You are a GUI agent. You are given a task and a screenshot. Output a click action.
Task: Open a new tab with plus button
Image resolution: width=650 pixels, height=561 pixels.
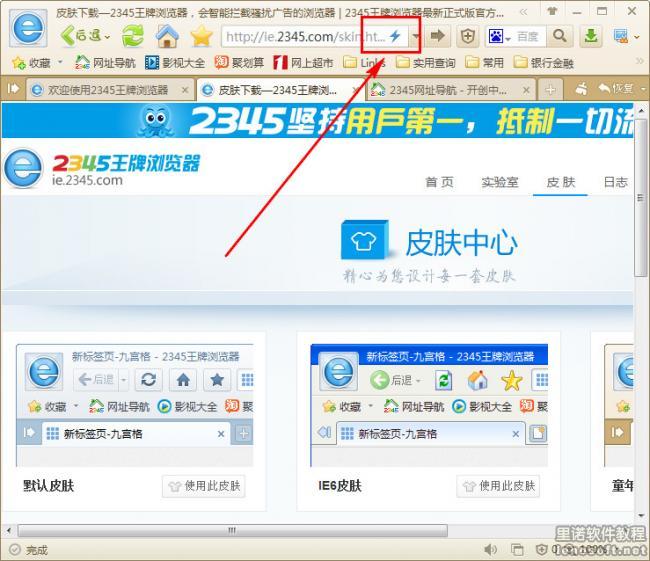[x=550, y=90]
